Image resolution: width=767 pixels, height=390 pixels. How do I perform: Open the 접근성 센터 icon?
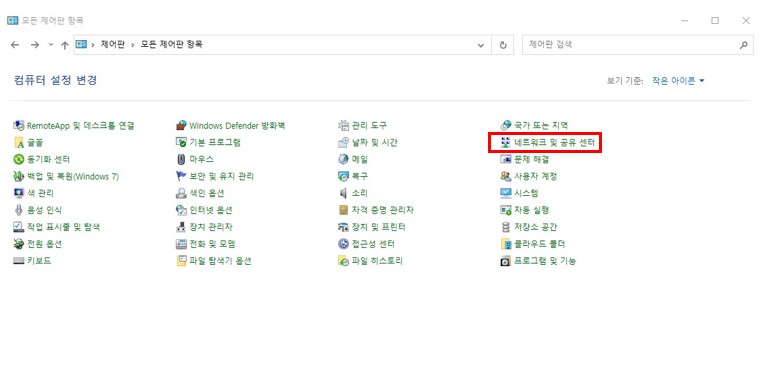click(x=343, y=244)
